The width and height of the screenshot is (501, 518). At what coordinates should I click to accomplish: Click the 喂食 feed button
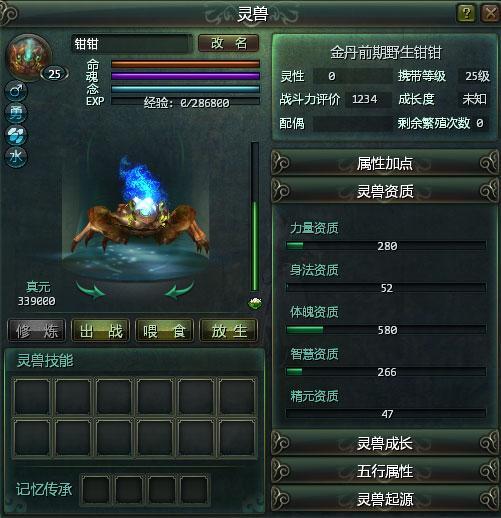(x=165, y=331)
